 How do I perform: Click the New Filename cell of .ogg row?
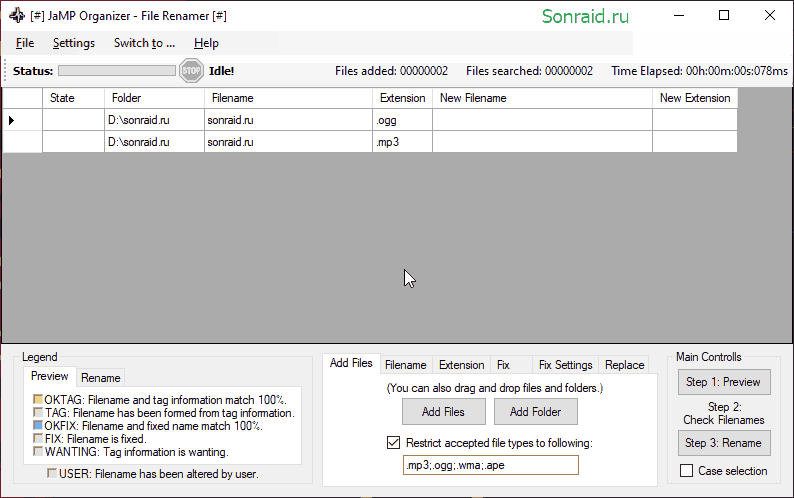(542, 120)
